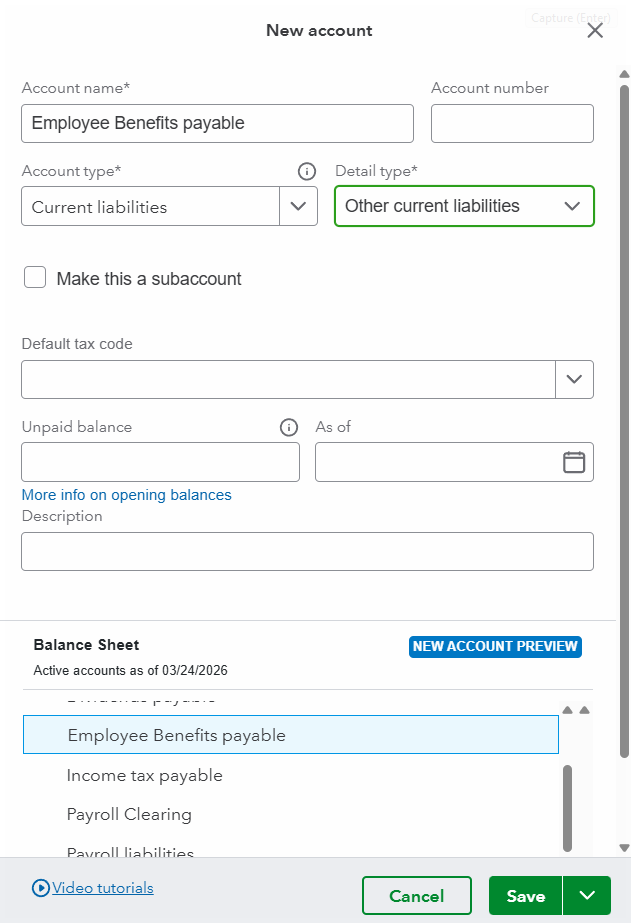Expand the Default tax code dropdown
The height and width of the screenshot is (923, 631).
point(574,380)
